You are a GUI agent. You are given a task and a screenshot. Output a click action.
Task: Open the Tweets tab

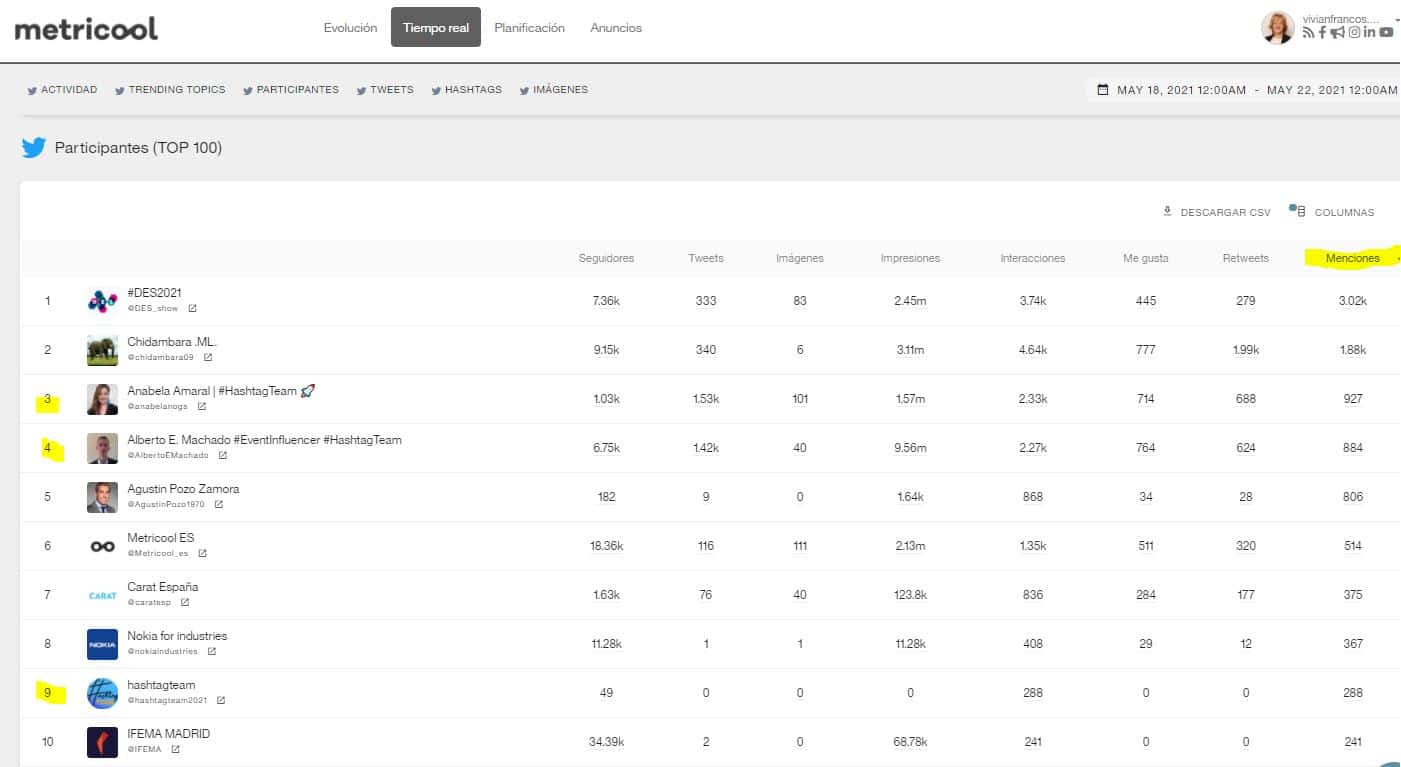(384, 90)
